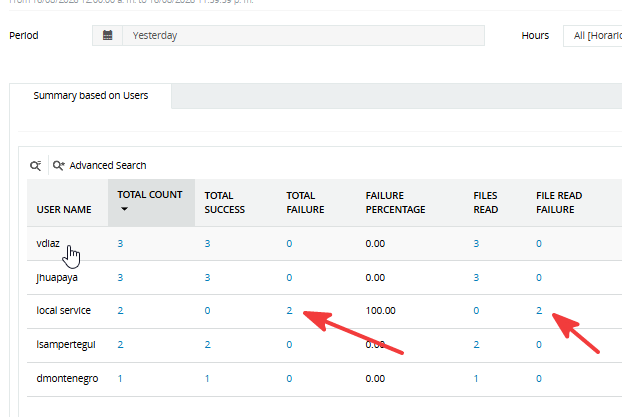Click vdiaz failure percentage 0.00

tap(375, 244)
